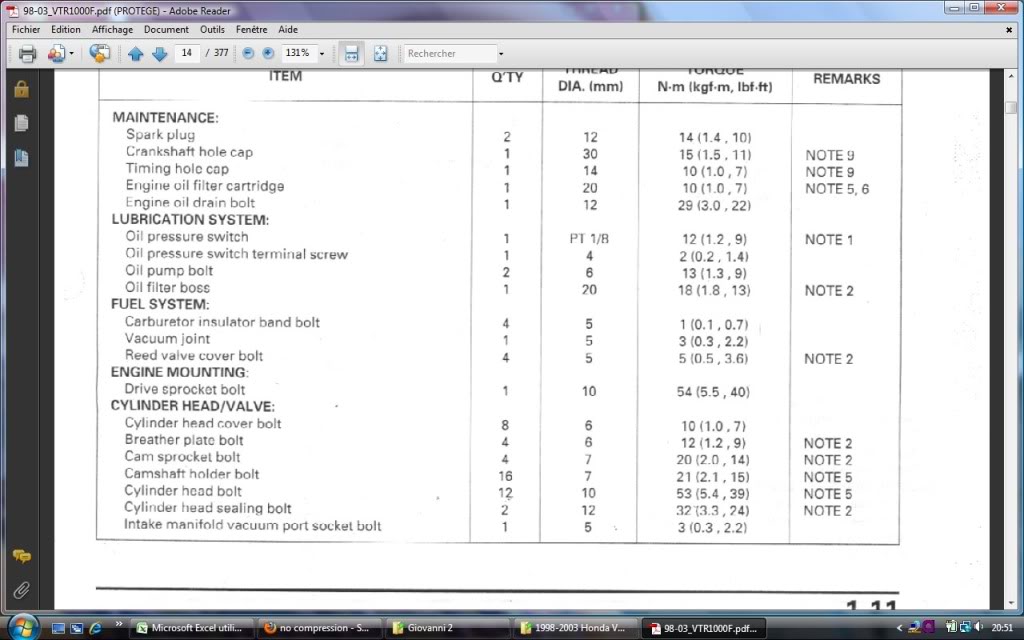Click the Print icon in toolbar
Screen dimensions: 1024x640
tap(27, 54)
